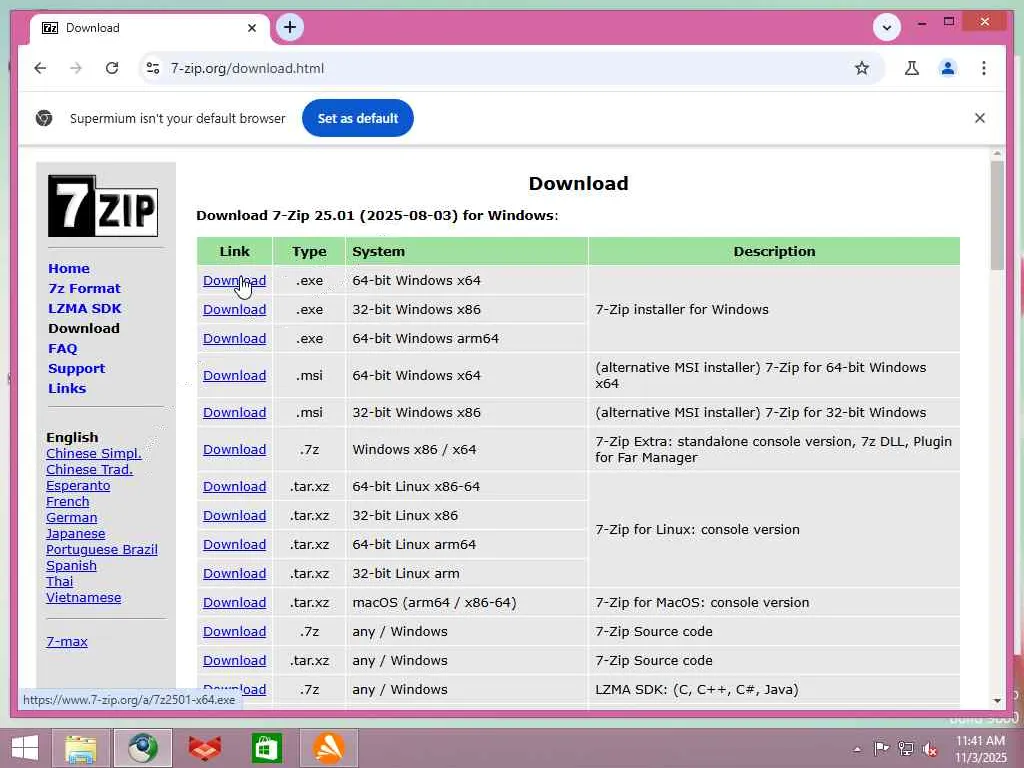Switch language to Thai
Image resolution: width=1024 pixels, height=768 pixels.
click(x=59, y=581)
